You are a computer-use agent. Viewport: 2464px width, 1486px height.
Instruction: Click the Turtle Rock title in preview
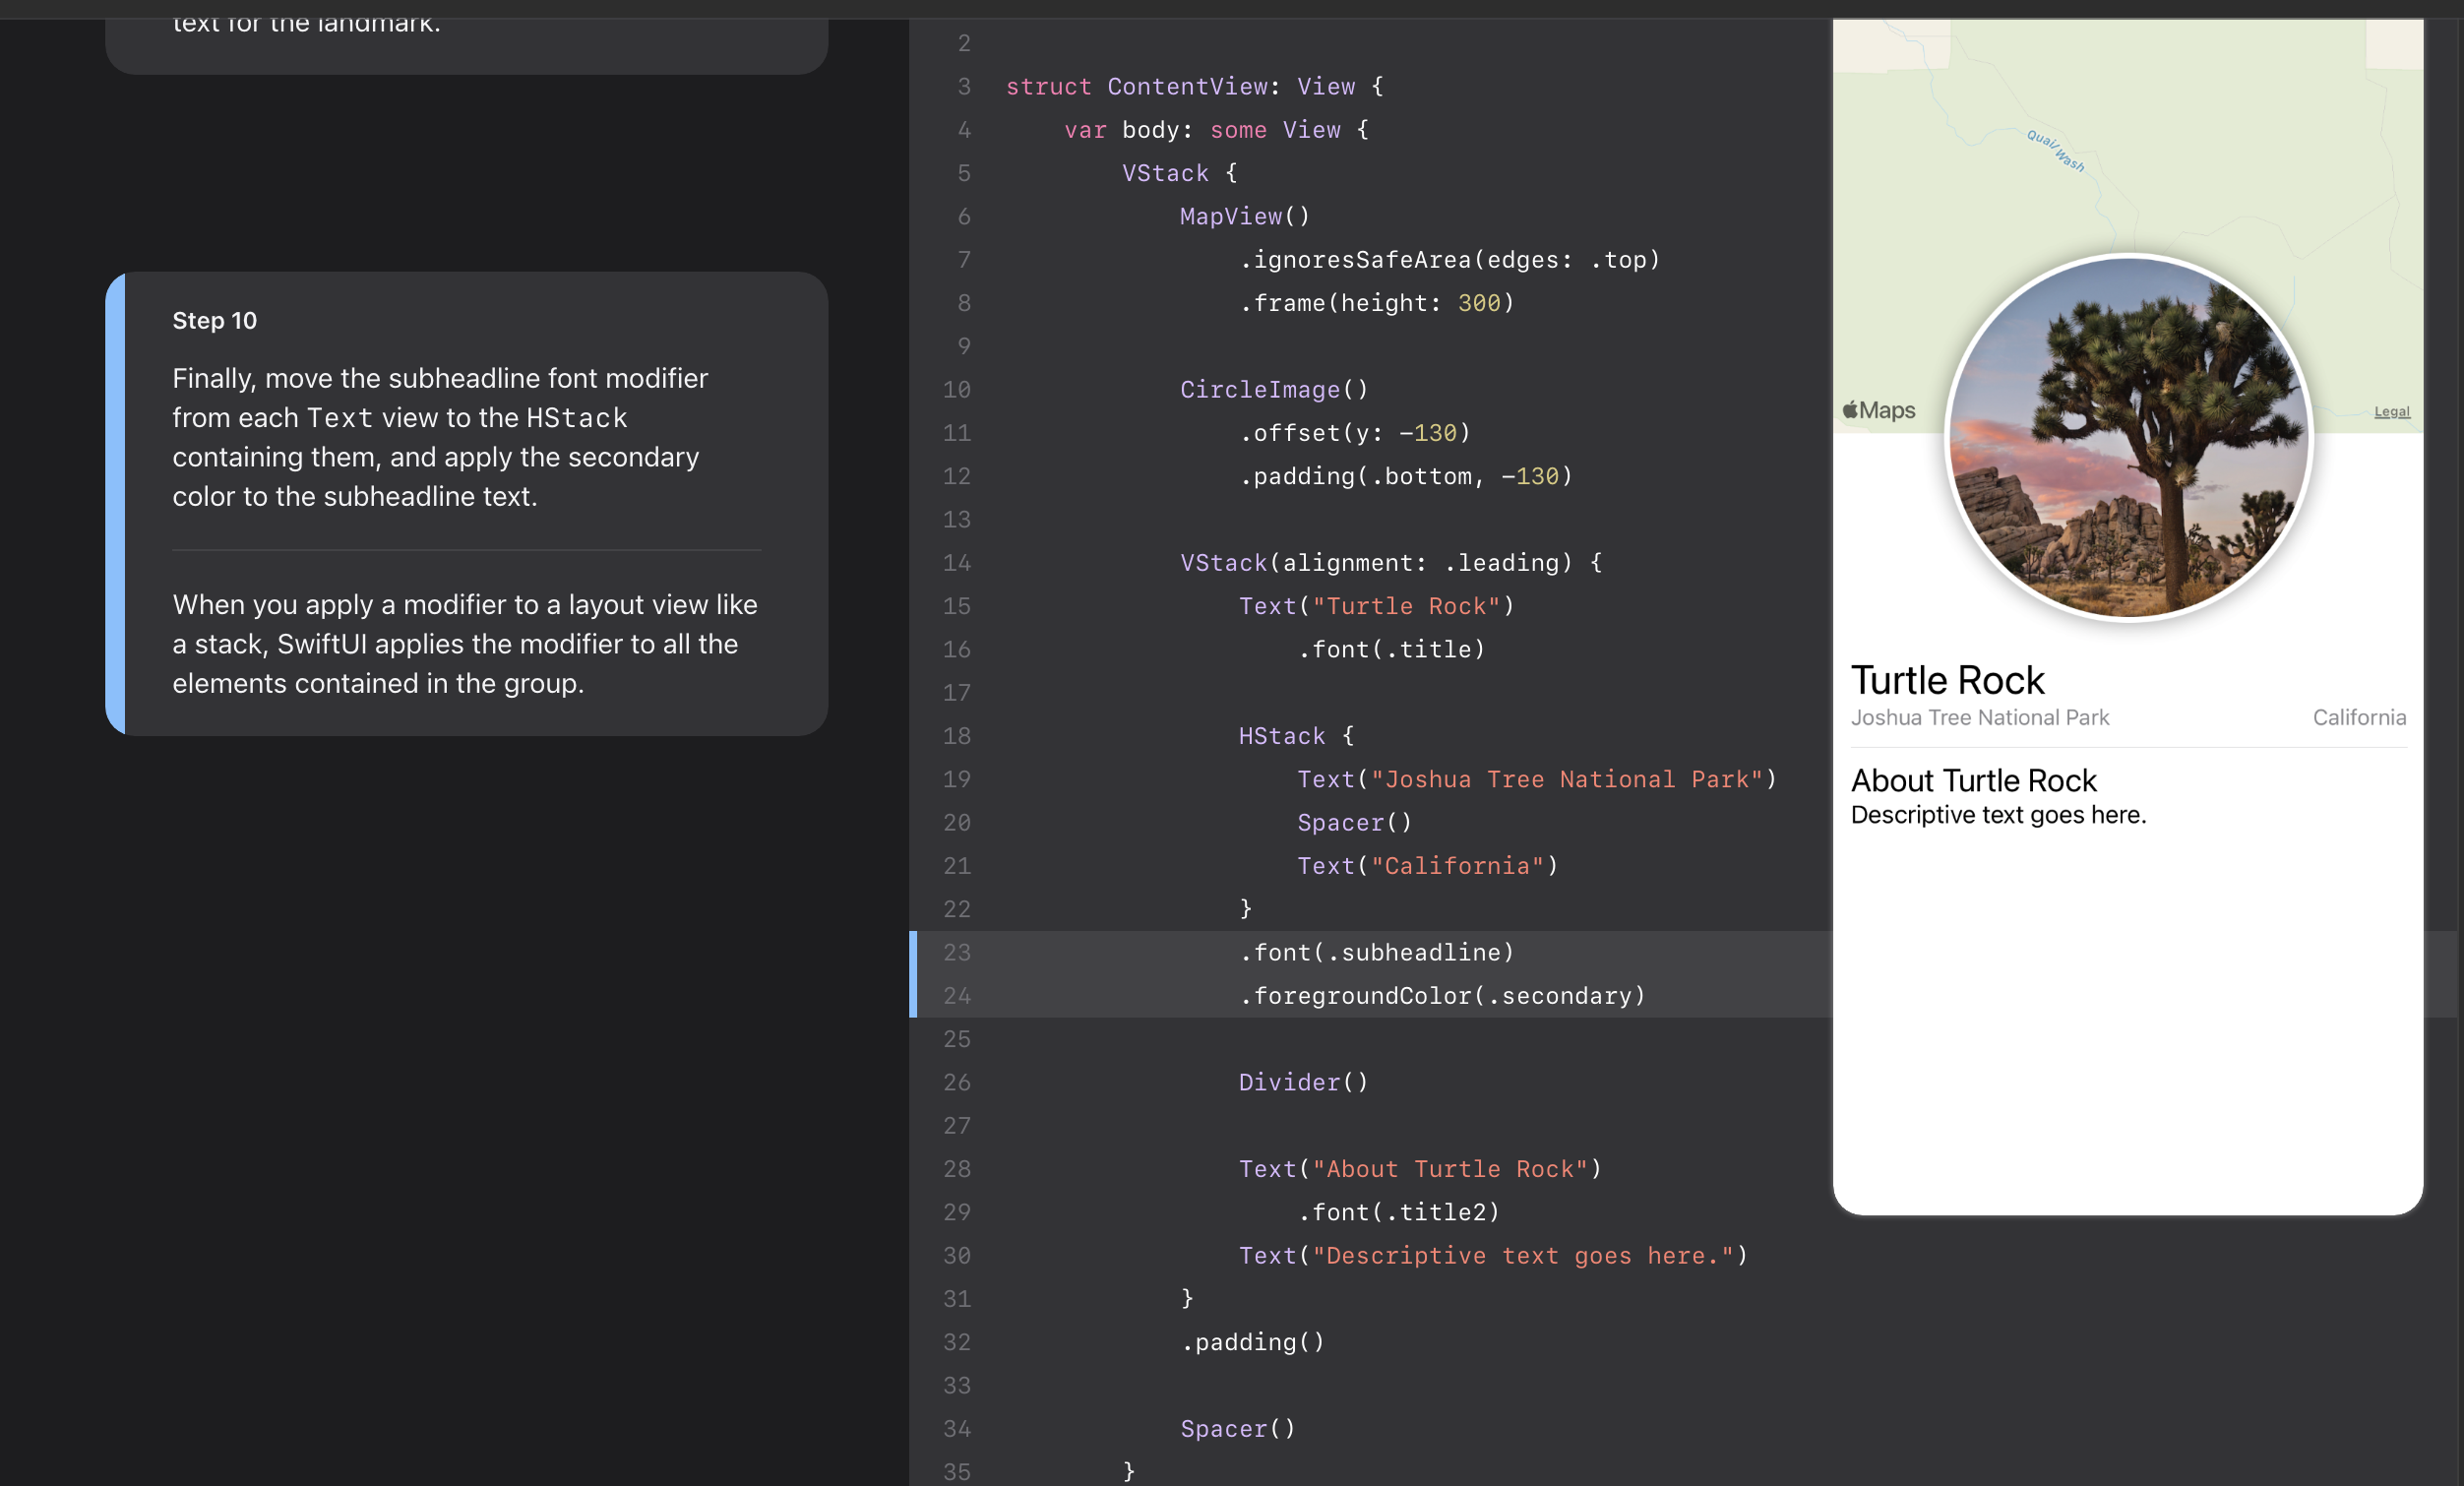pyautogui.click(x=1946, y=680)
